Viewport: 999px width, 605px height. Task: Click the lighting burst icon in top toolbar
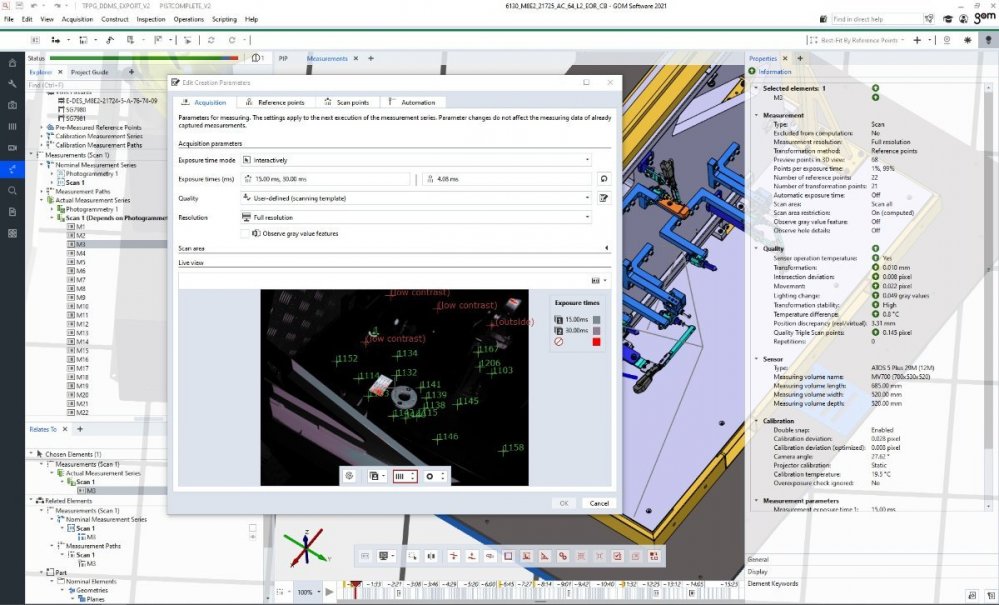point(967,39)
